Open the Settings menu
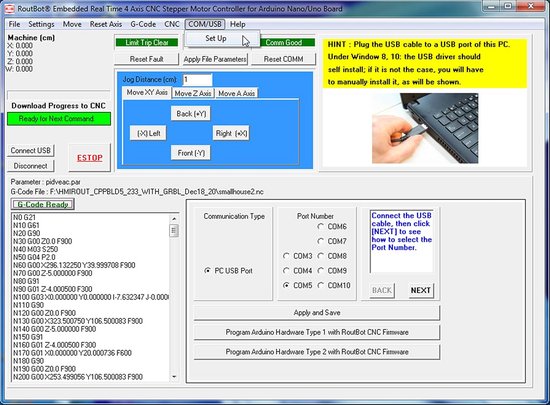Image resolution: width=550 pixels, height=405 pixels. pyautogui.click(x=41, y=24)
